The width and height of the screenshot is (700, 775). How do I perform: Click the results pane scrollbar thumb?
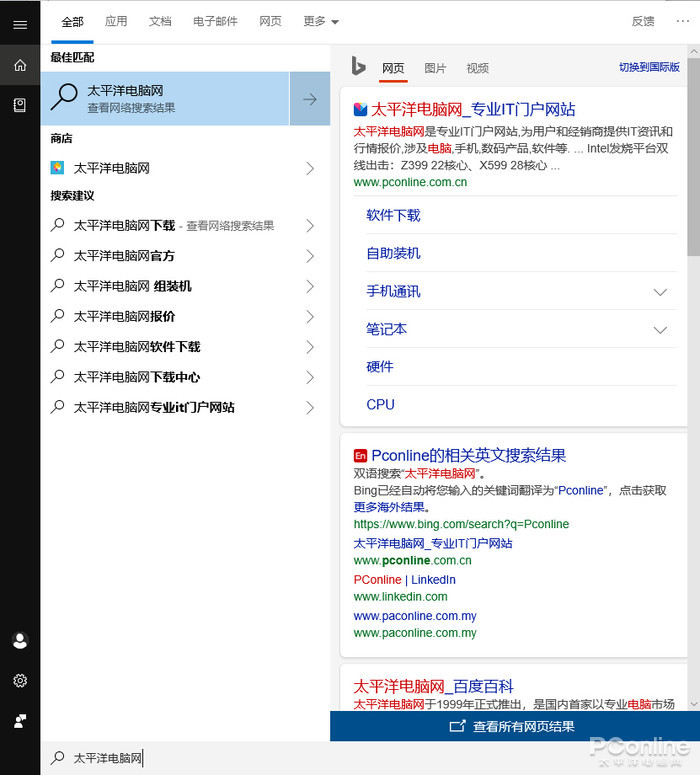click(693, 157)
